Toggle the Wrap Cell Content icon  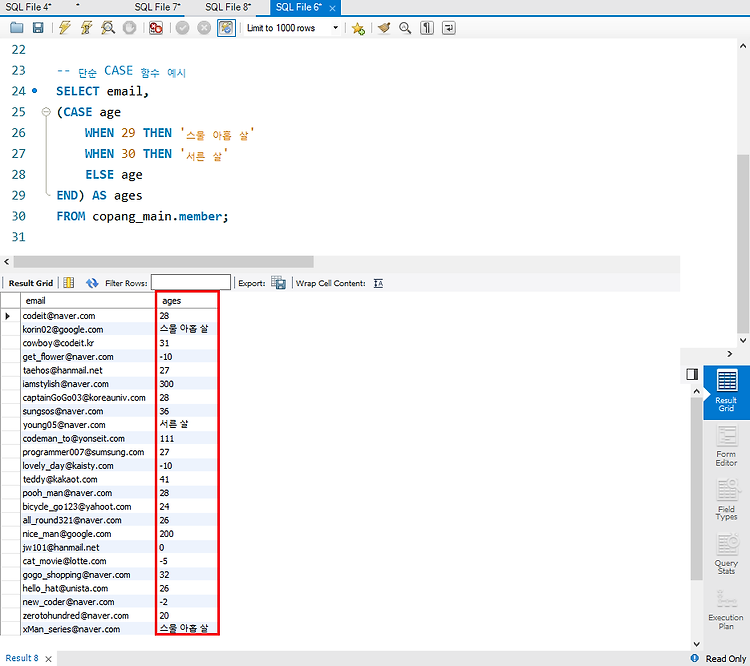coord(378,283)
